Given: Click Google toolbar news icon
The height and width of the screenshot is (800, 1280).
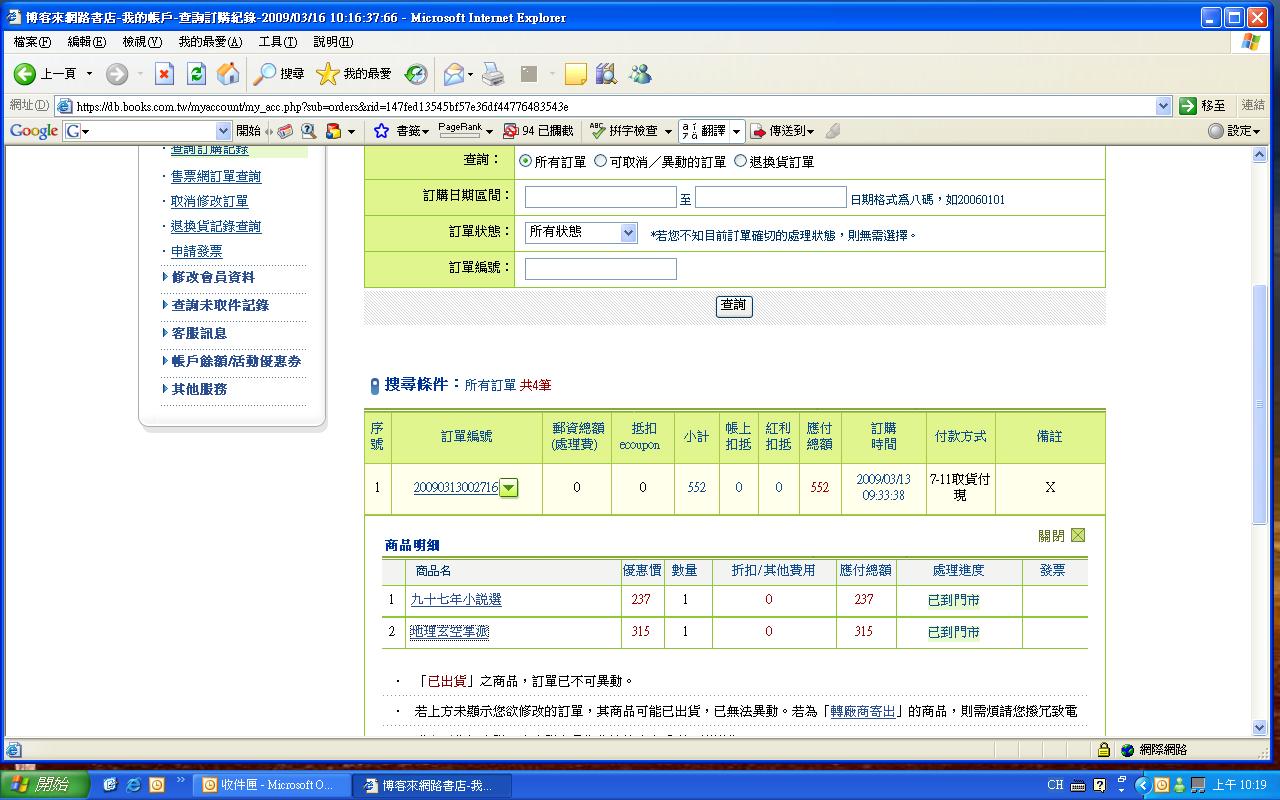Looking at the screenshot, I should coord(285,131).
